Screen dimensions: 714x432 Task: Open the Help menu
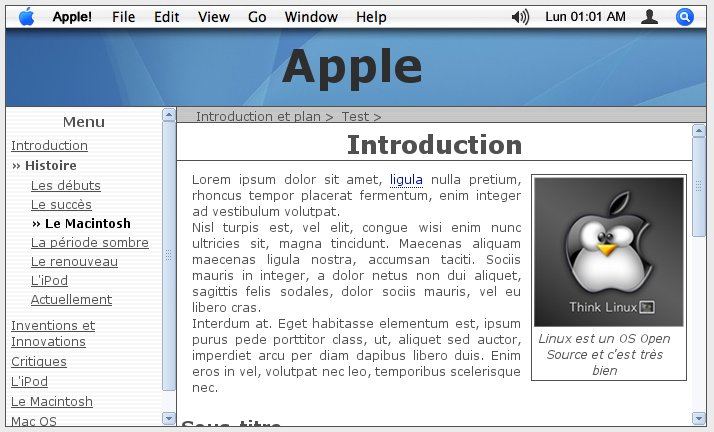371,17
